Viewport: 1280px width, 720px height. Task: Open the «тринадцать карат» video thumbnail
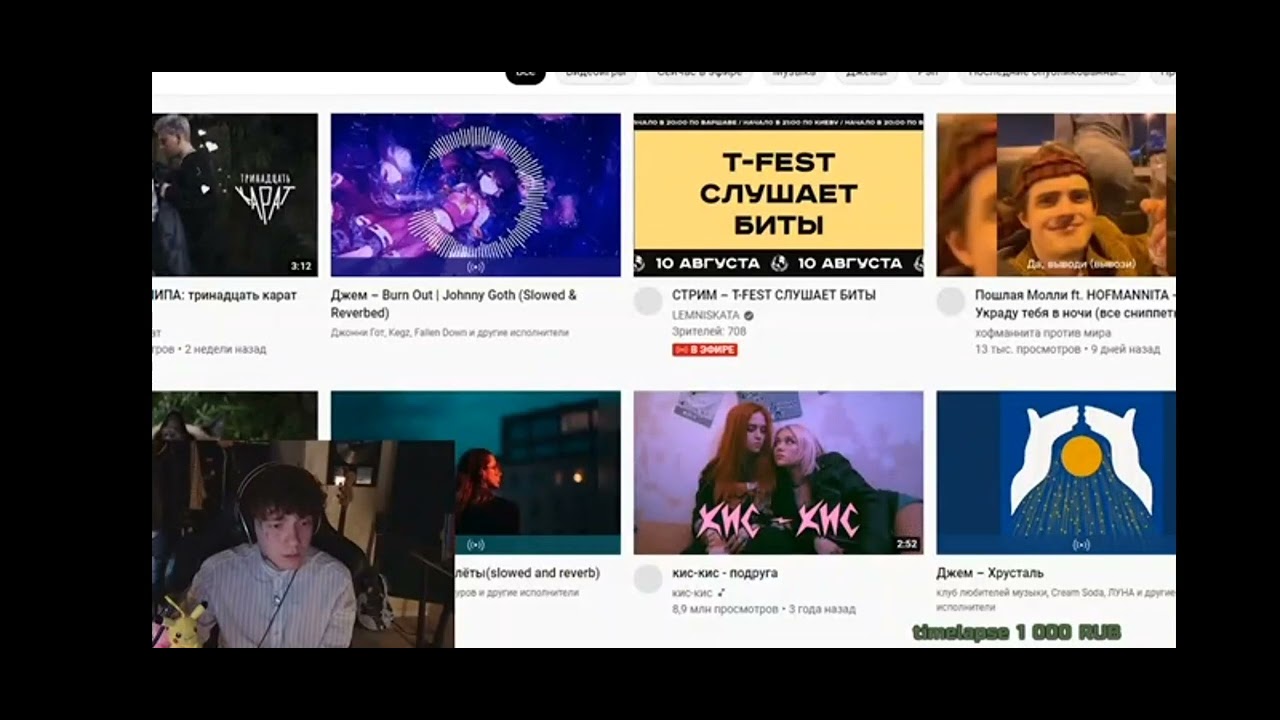pos(235,195)
